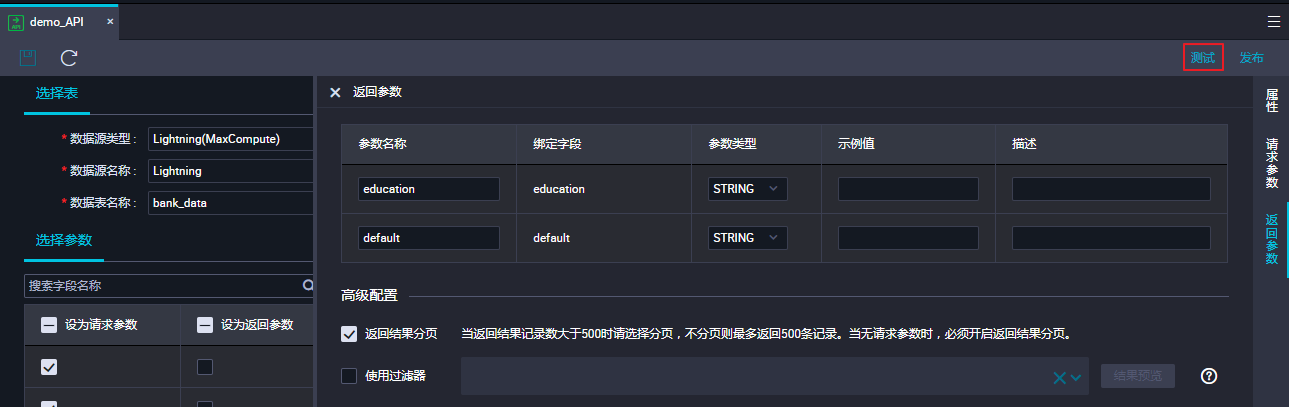Click the 发布 button
Viewport: 1289px width, 407px height.
click(1251, 58)
